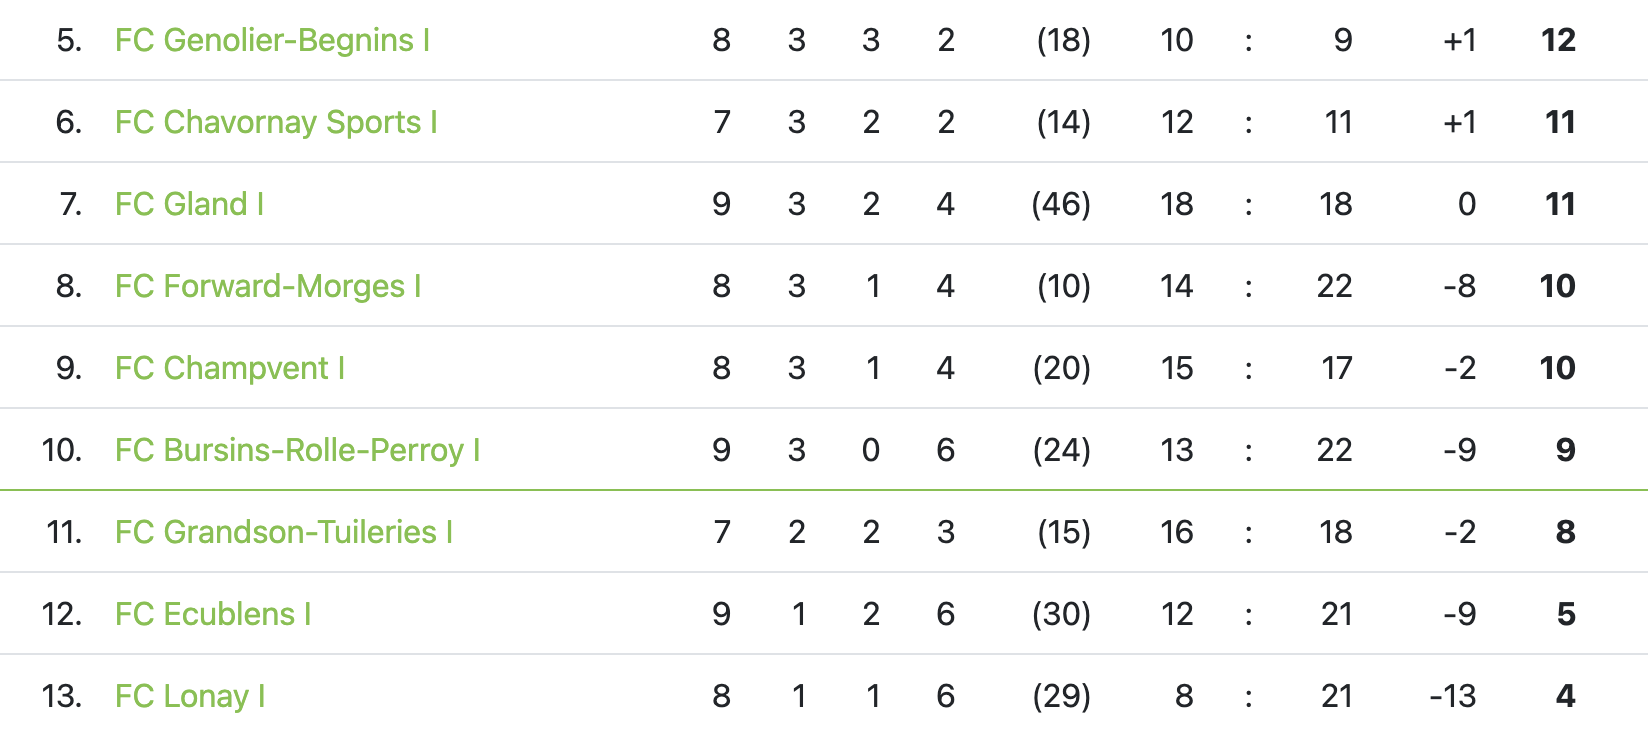Click the 12 points total for Genolier-Begnins
The image size is (1648, 732).
pos(1558,40)
